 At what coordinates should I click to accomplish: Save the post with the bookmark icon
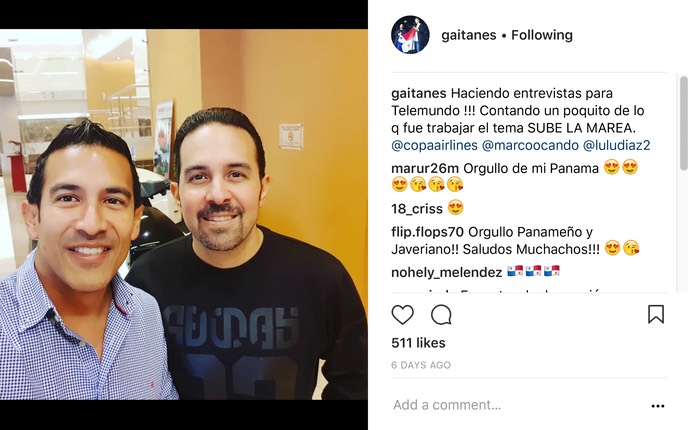pyautogui.click(x=656, y=315)
